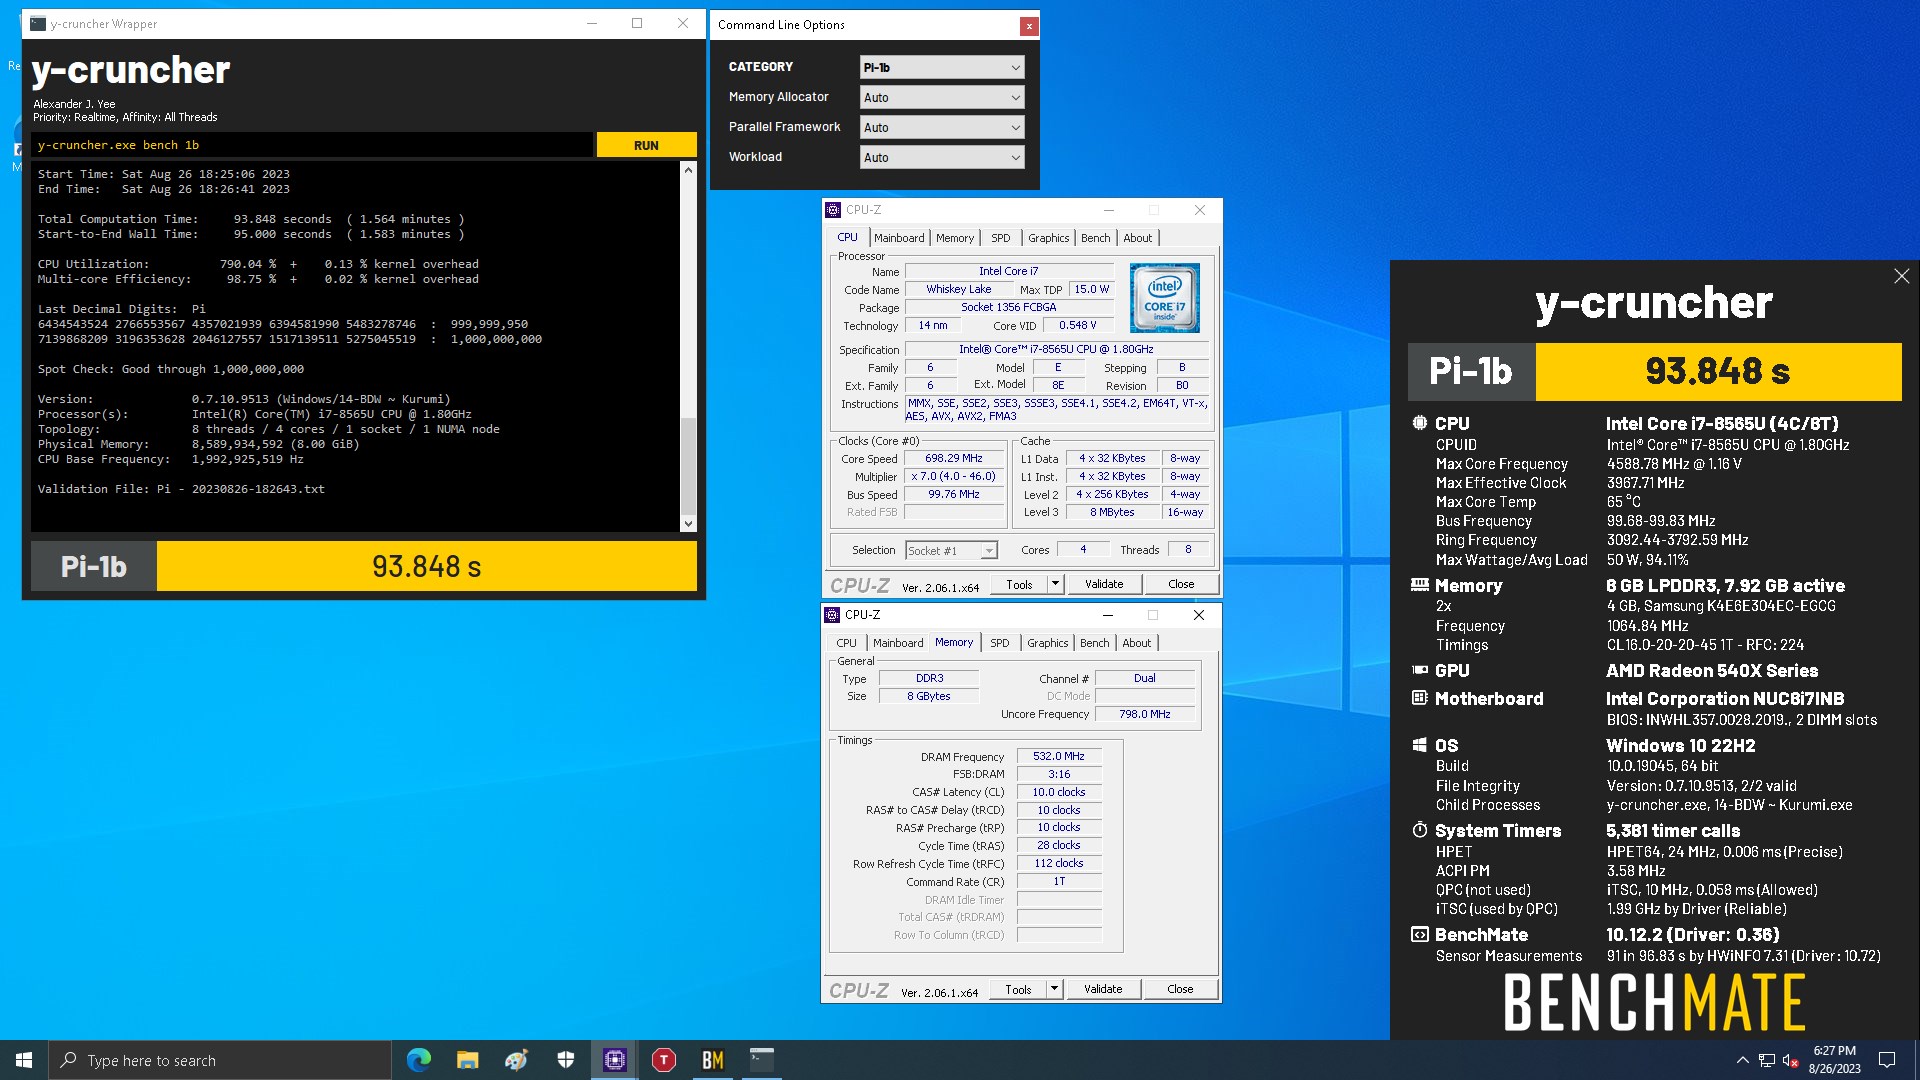Select Bench tab in lower CPU-Z
The image size is (1920, 1080).
[1095, 643]
